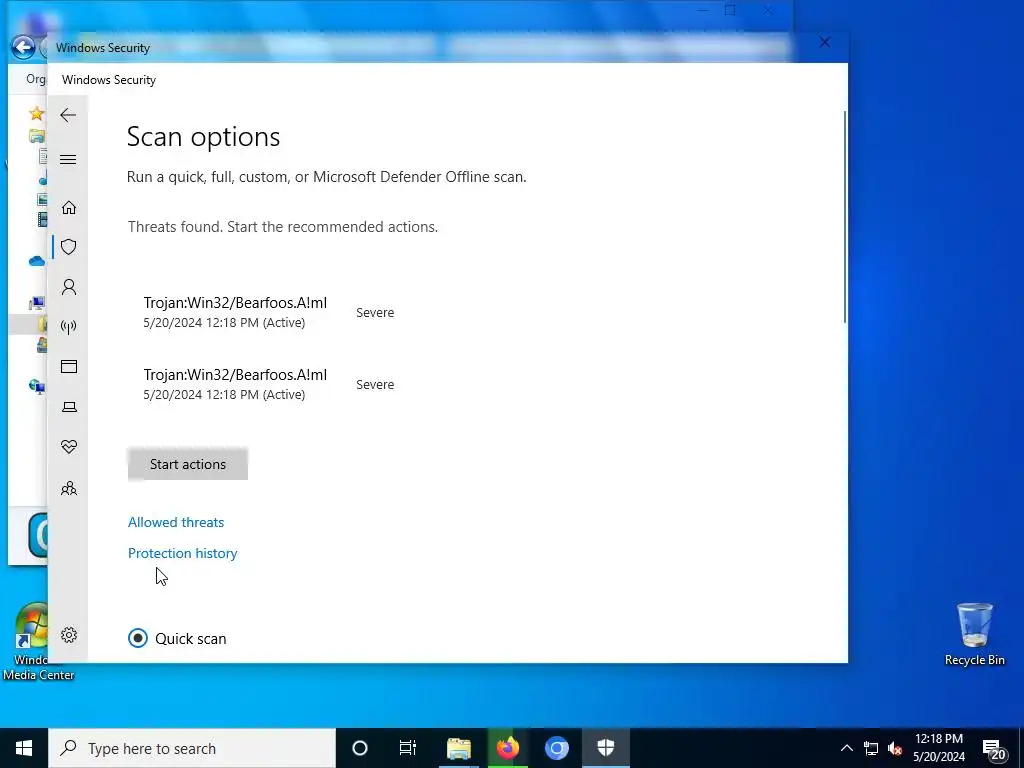
Task: Open Device performance & health heart icon
Action: point(69,447)
